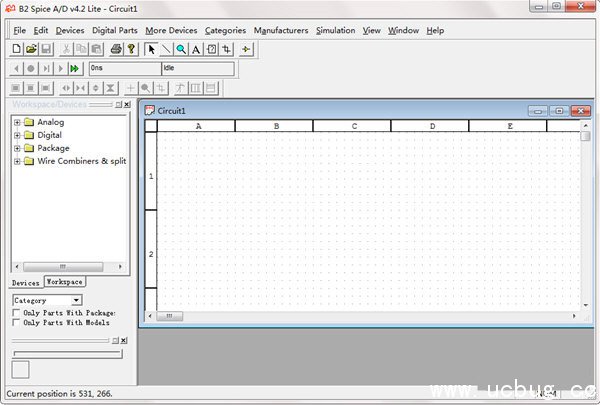
Task: Expand the Digital folder
Action: click(x=17, y=135)
